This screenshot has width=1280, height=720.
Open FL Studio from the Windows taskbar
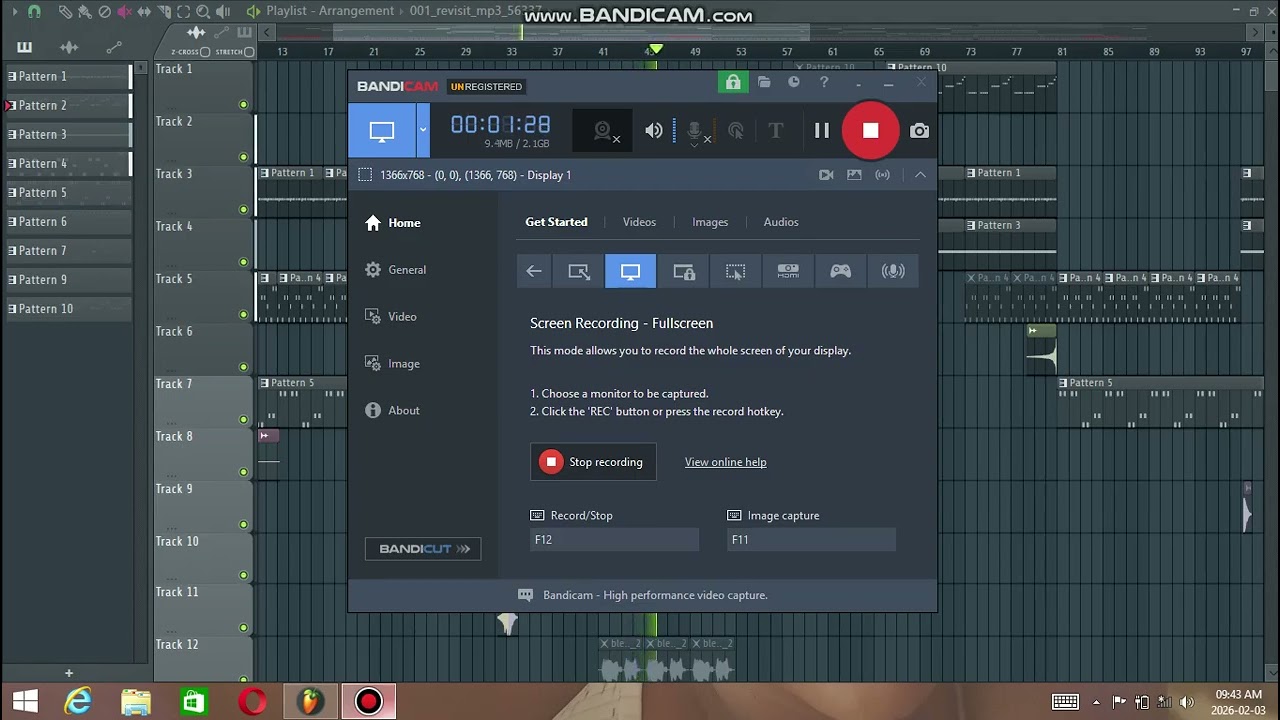pyautogui.click(x=312, y=701)
